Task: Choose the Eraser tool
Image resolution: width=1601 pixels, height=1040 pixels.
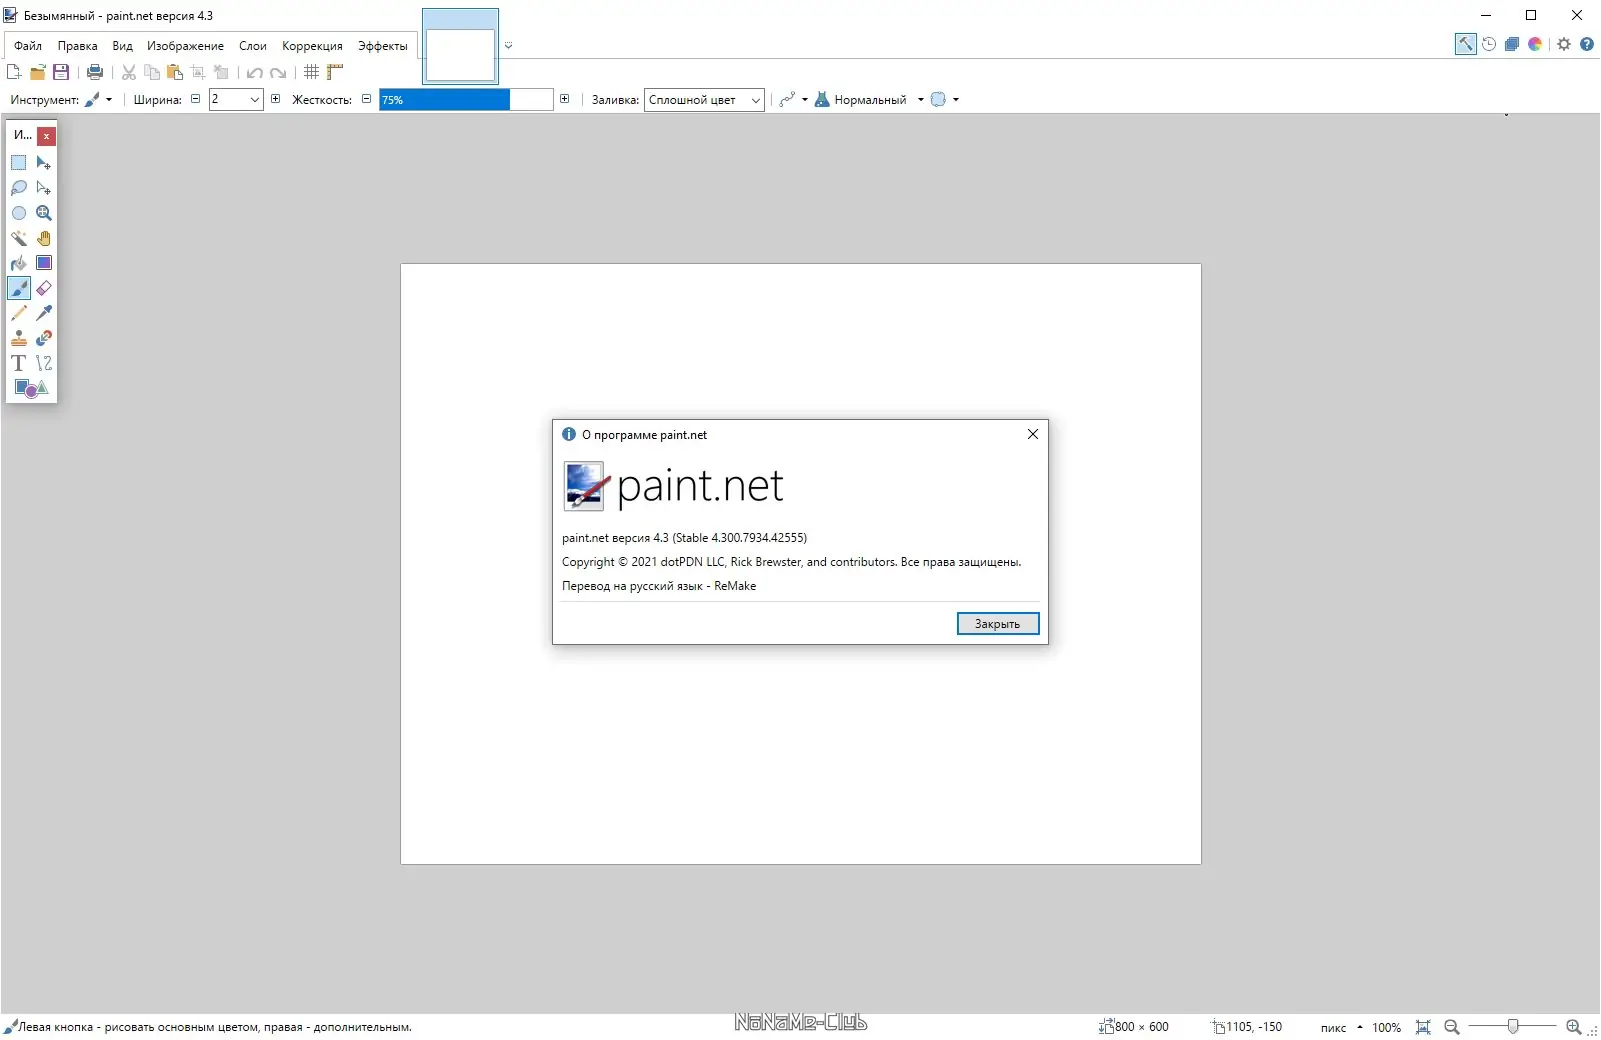Action: (44, 288)
